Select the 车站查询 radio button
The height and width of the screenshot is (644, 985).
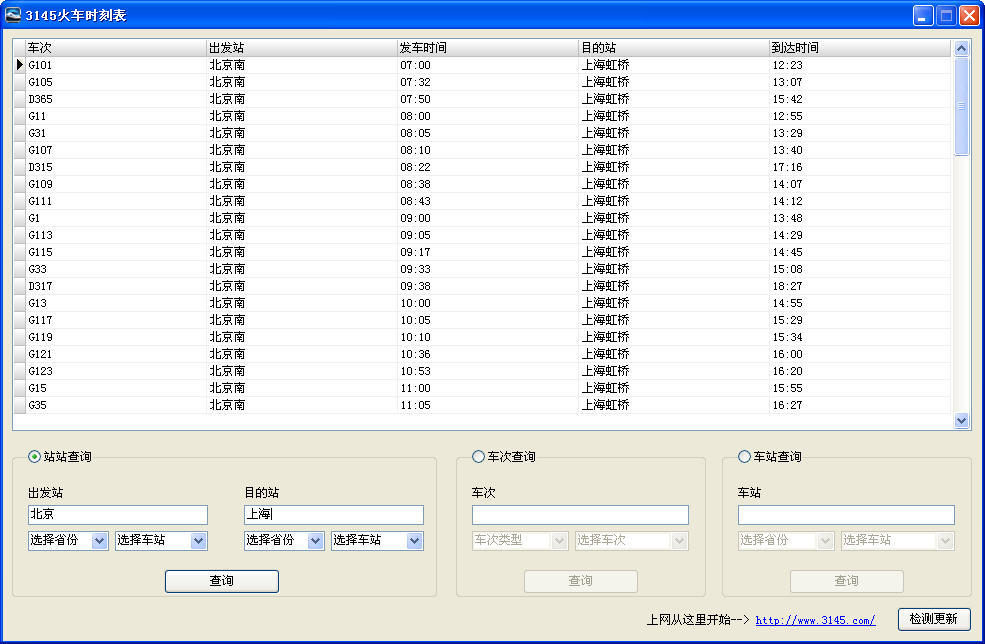[x=745, y=457]
